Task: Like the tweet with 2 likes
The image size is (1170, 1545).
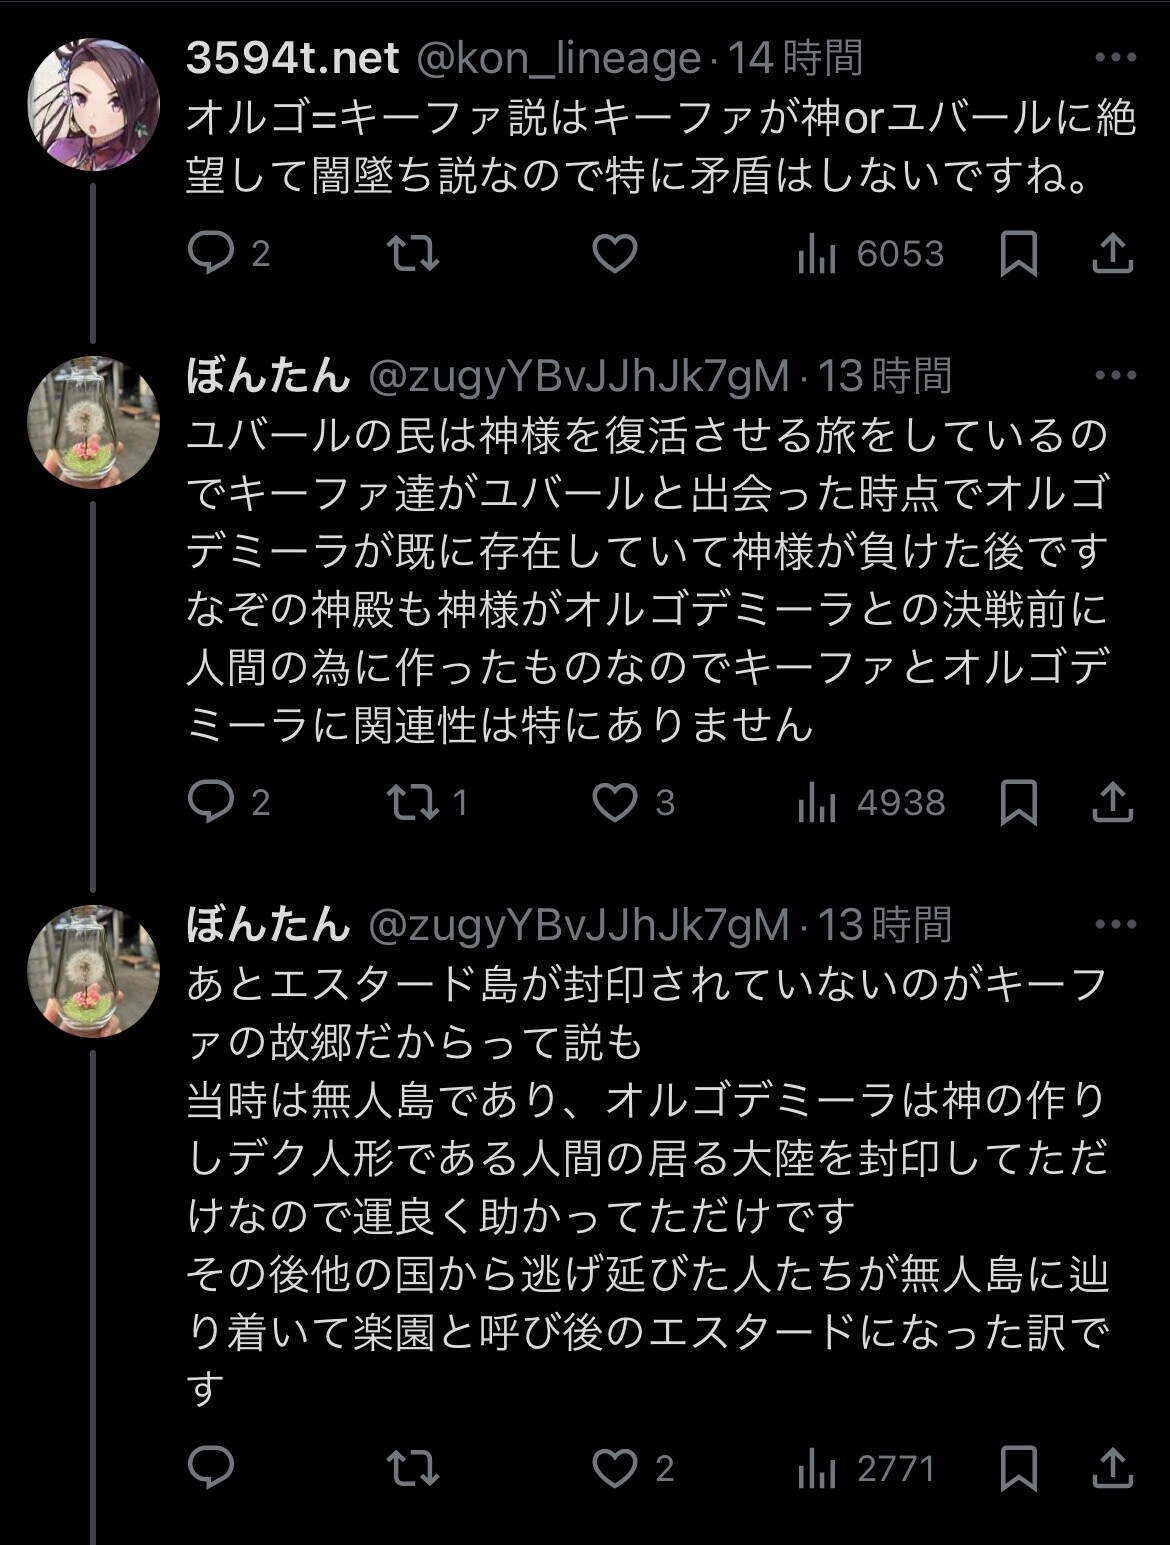Action: point(633,1468)
